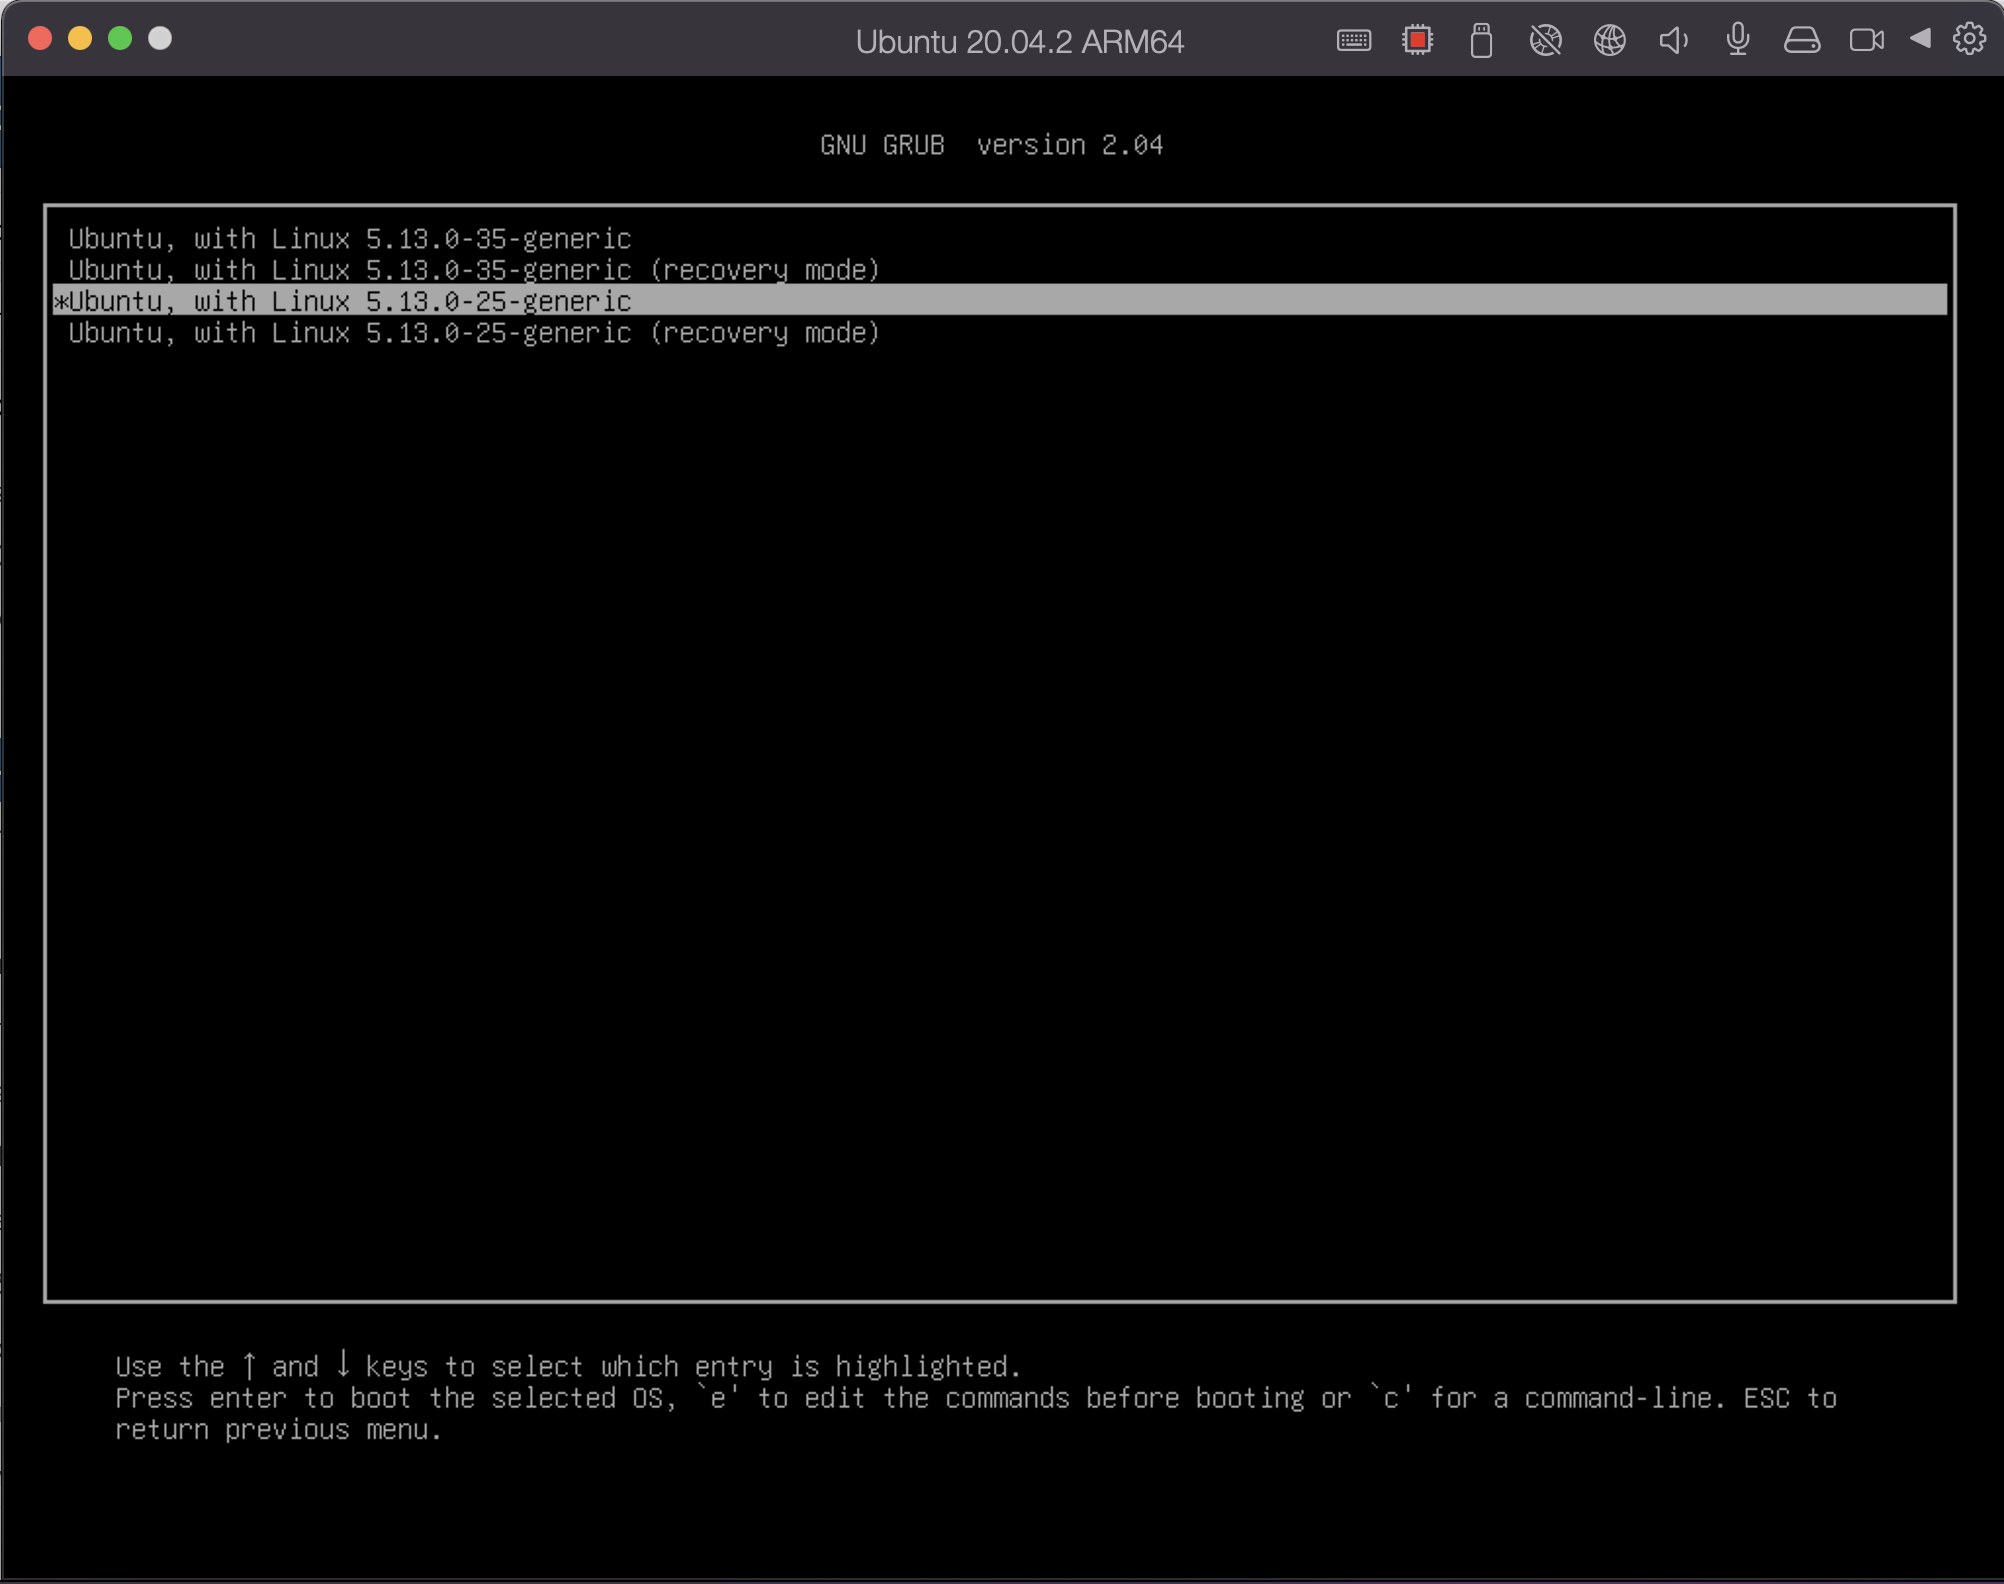The width and height of the screenshot is (2004, 1584).
Task: Open the network globe icon
Action: (x=1609, y=40)
